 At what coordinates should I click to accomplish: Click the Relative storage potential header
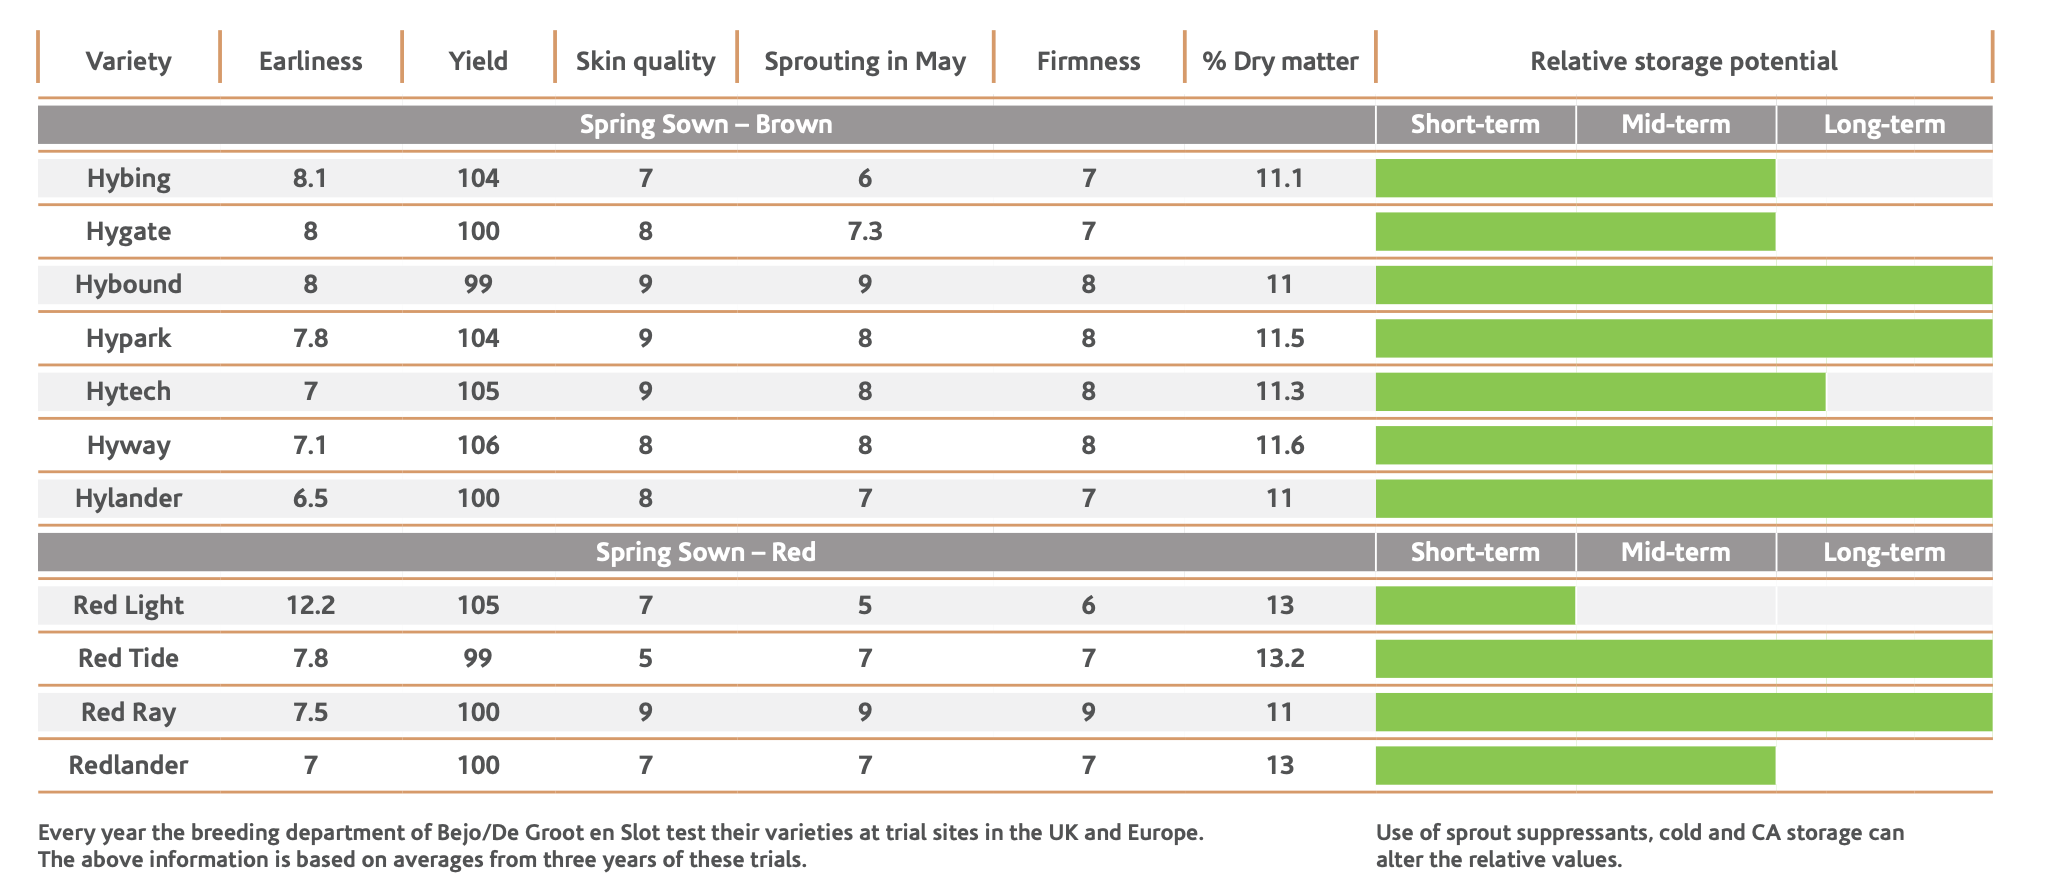1683,61
